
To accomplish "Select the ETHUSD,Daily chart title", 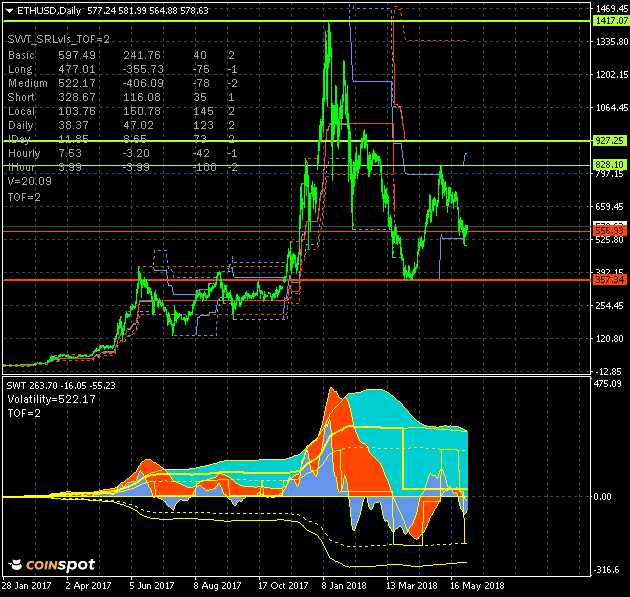I will coord(51,10).
